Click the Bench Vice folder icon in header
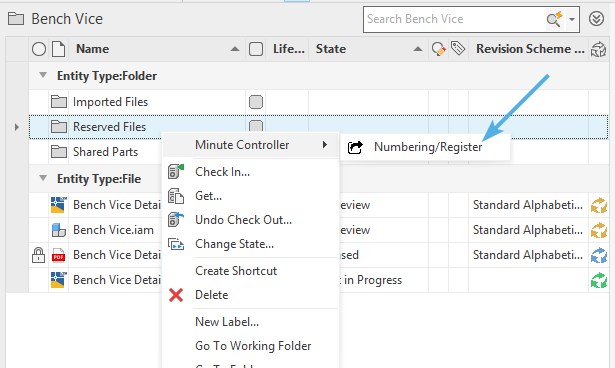Screen dimensions: 615x368 [x=16, y=18]
